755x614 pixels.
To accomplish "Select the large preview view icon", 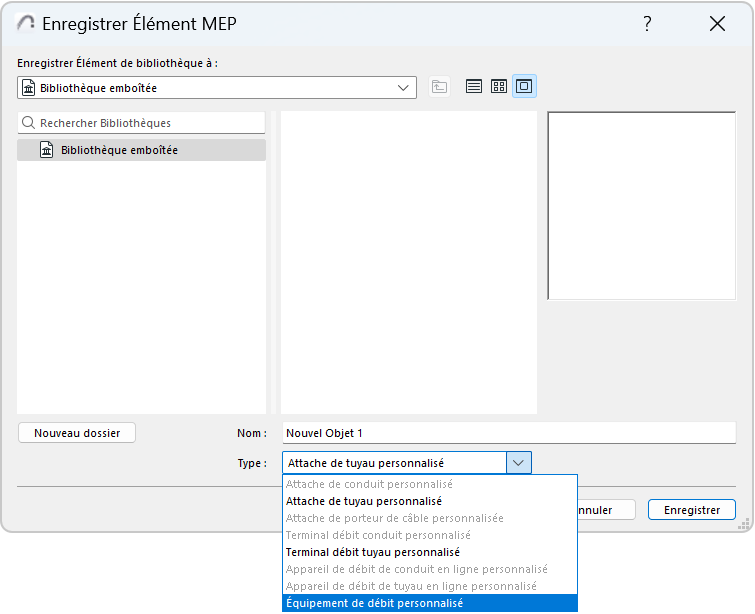I will coord(524,86).
